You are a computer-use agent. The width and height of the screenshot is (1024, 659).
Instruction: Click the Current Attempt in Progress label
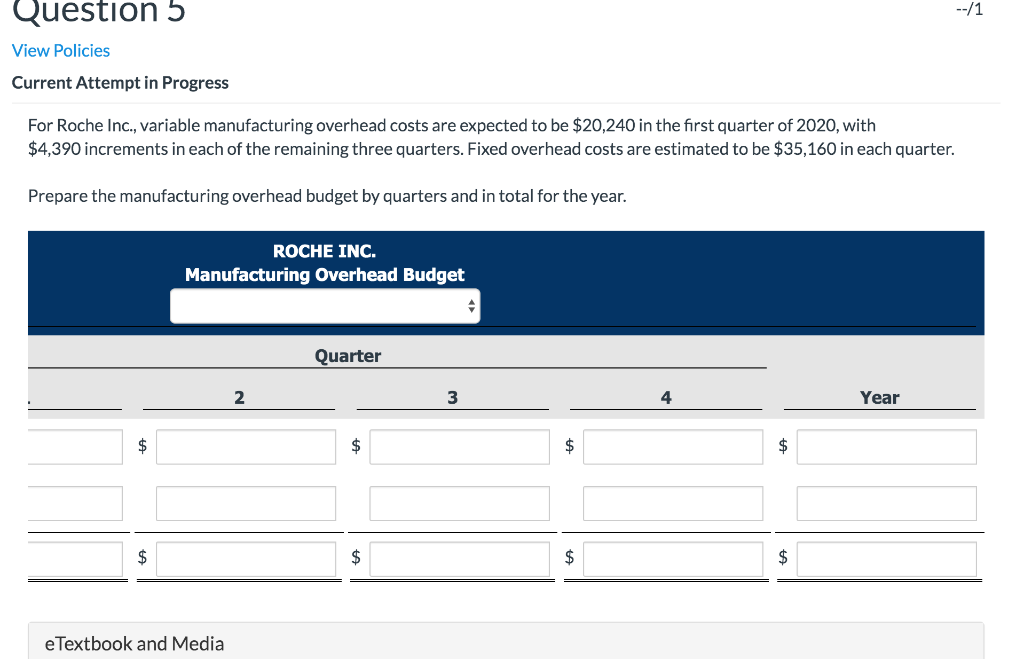(x=120, y=82)
